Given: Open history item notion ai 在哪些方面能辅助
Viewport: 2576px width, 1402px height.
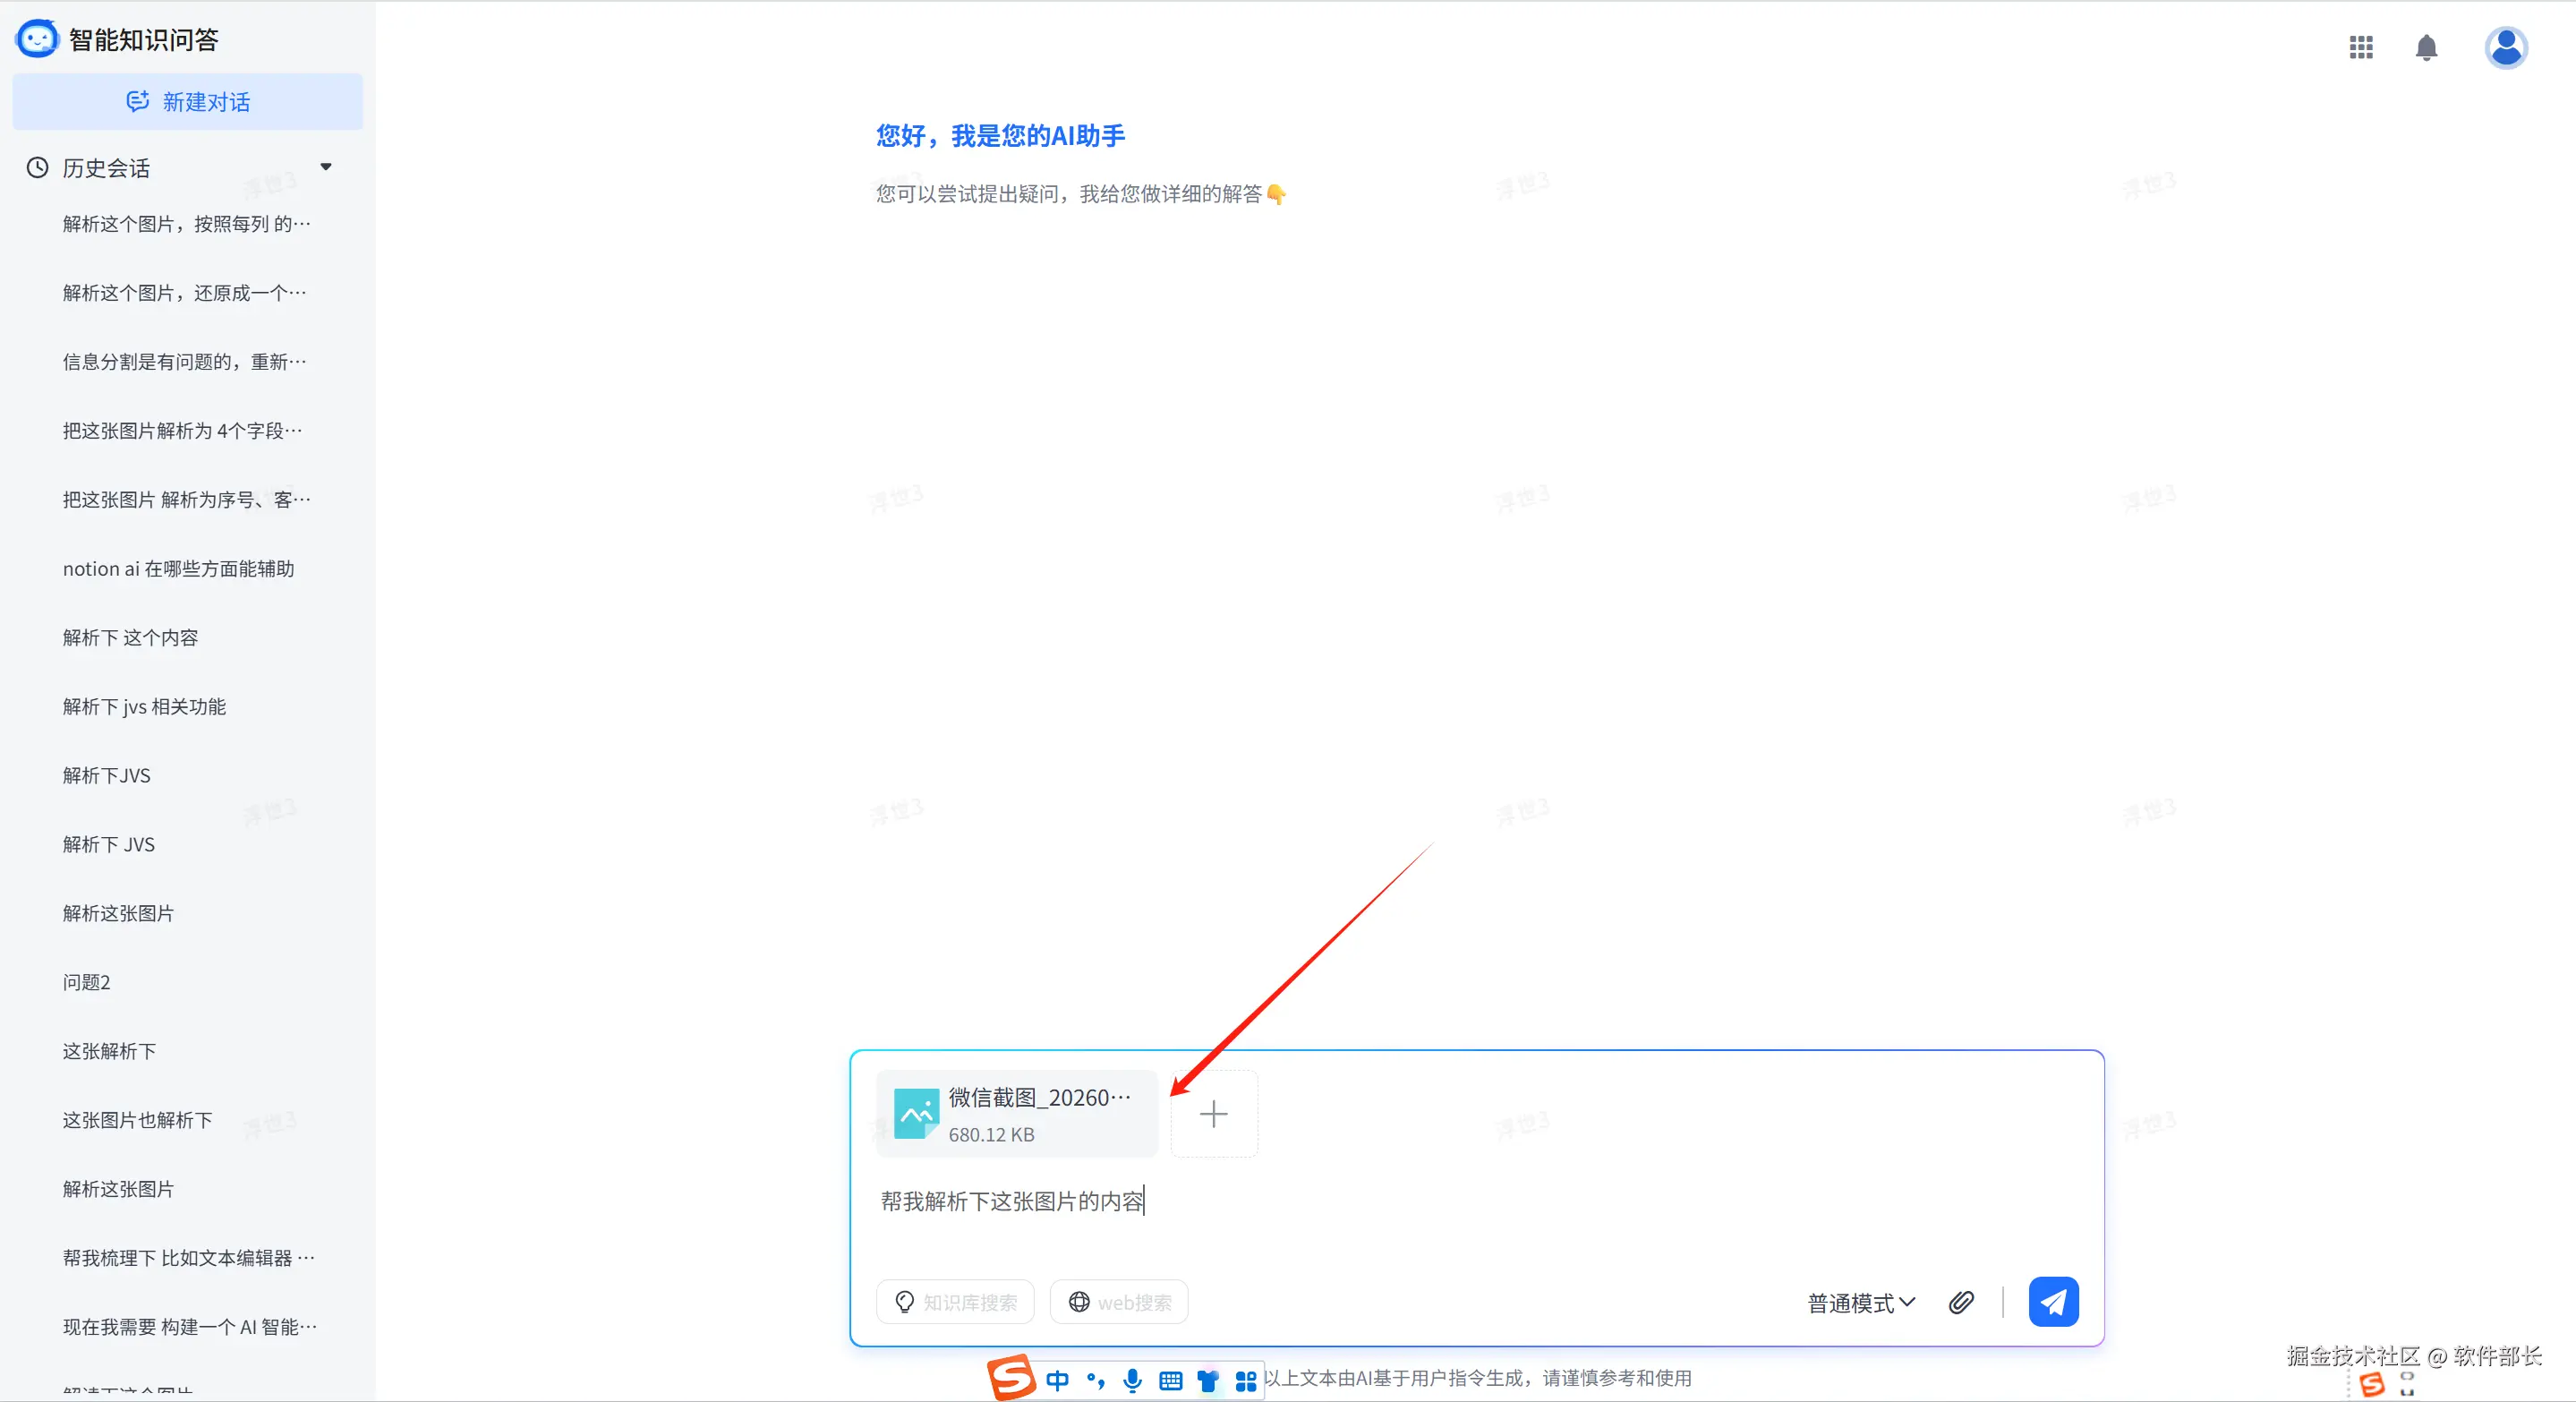Looking at the screenshot, I should tap(178, 569).
